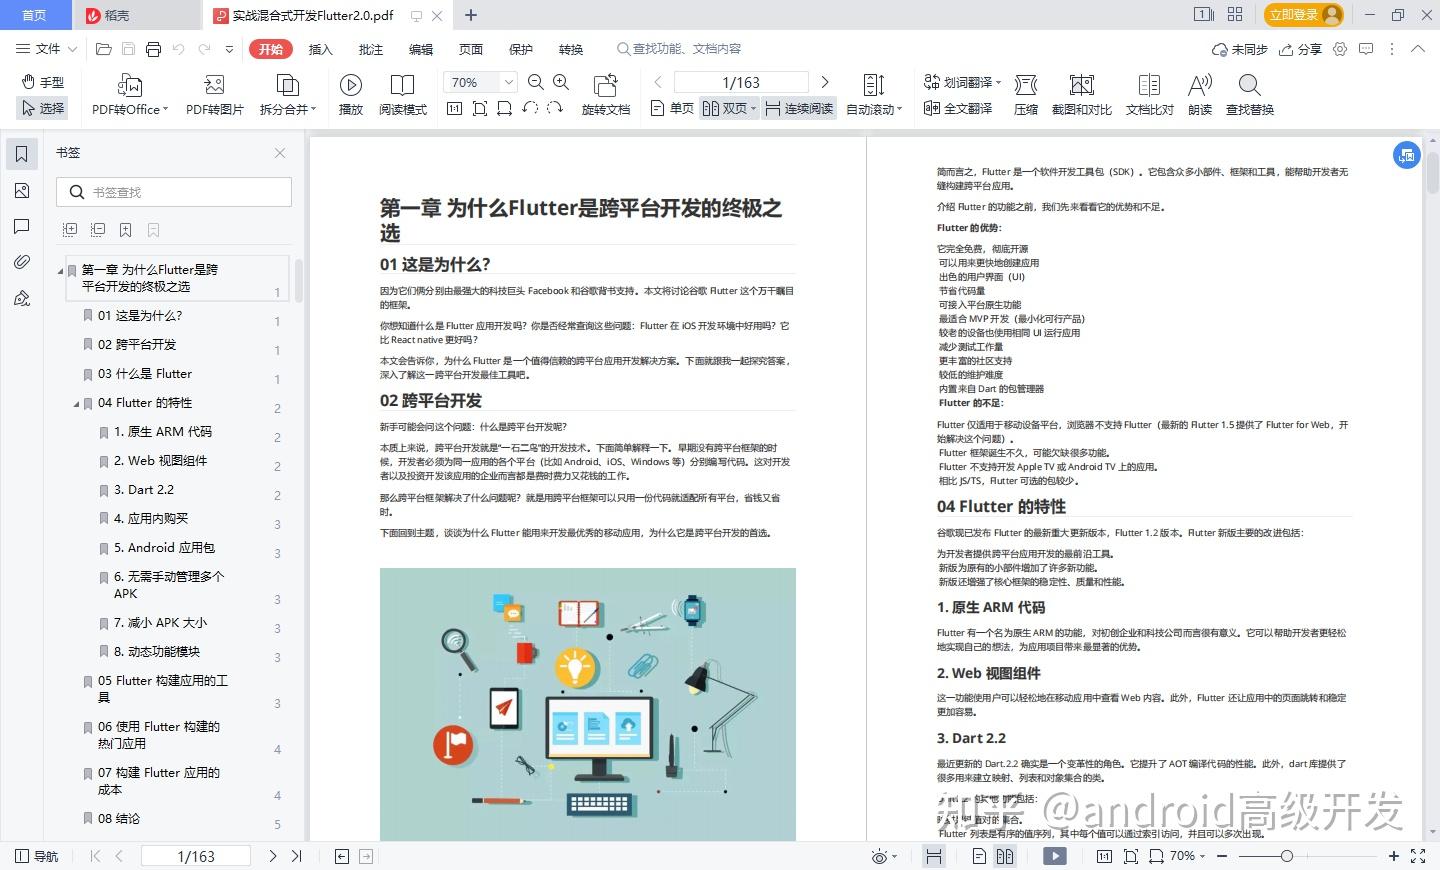Open the PDF转Office conversion tool

[x=128, y=95]
